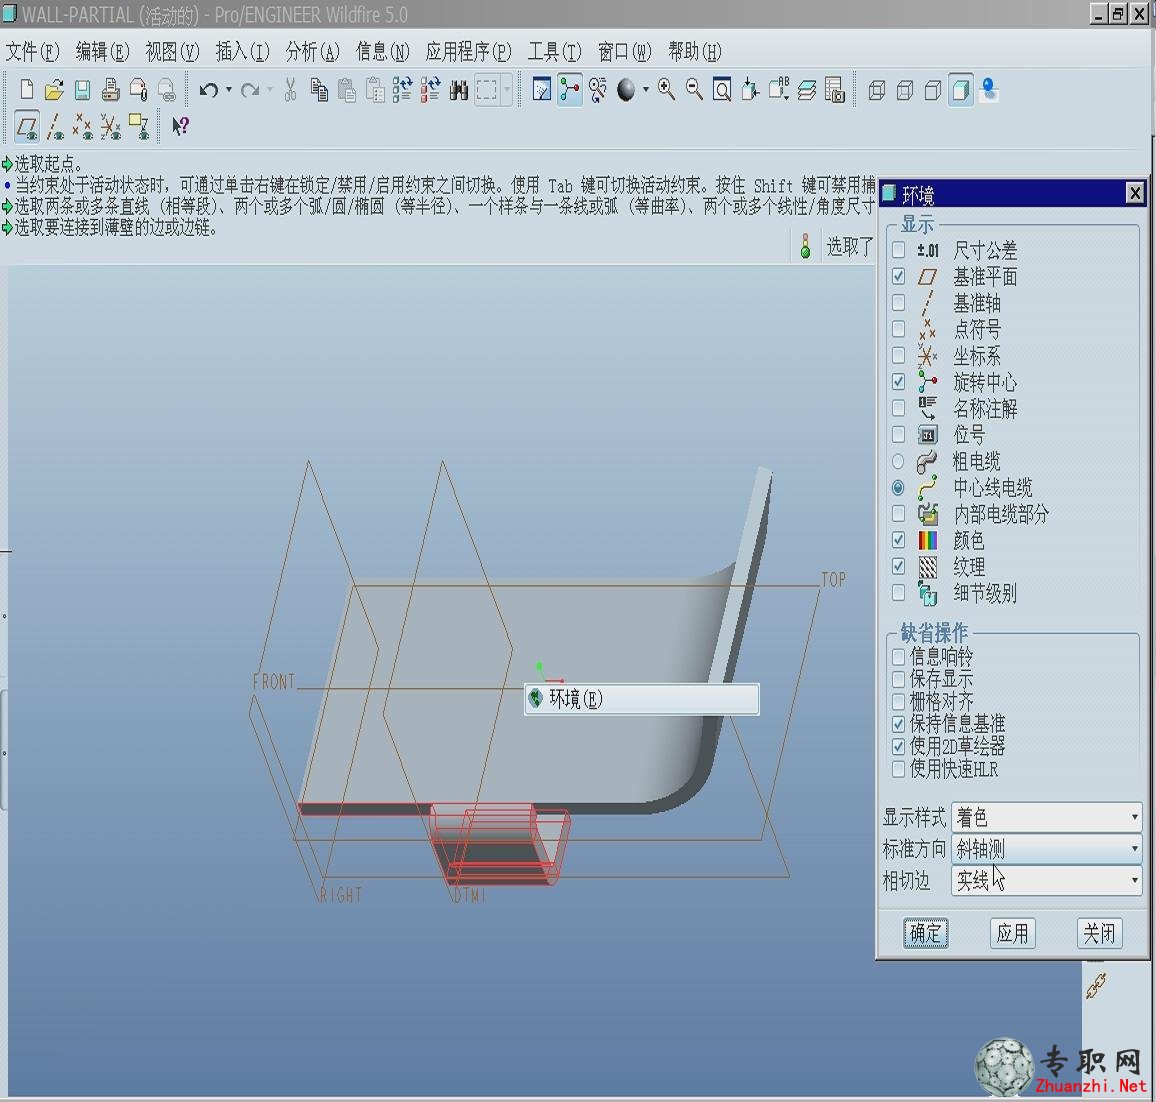
Task: Click the New file icon
Action: click(x=27, y=90)
